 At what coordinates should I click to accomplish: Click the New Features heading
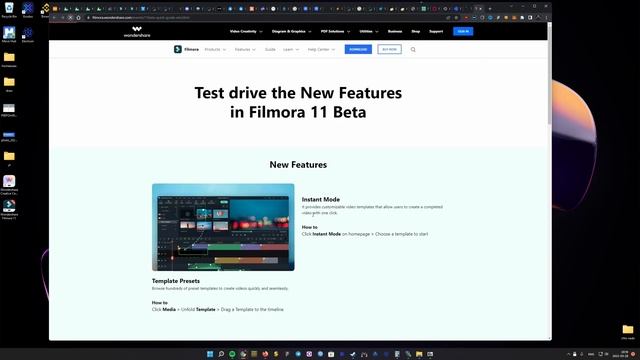[x=298, y=164]
